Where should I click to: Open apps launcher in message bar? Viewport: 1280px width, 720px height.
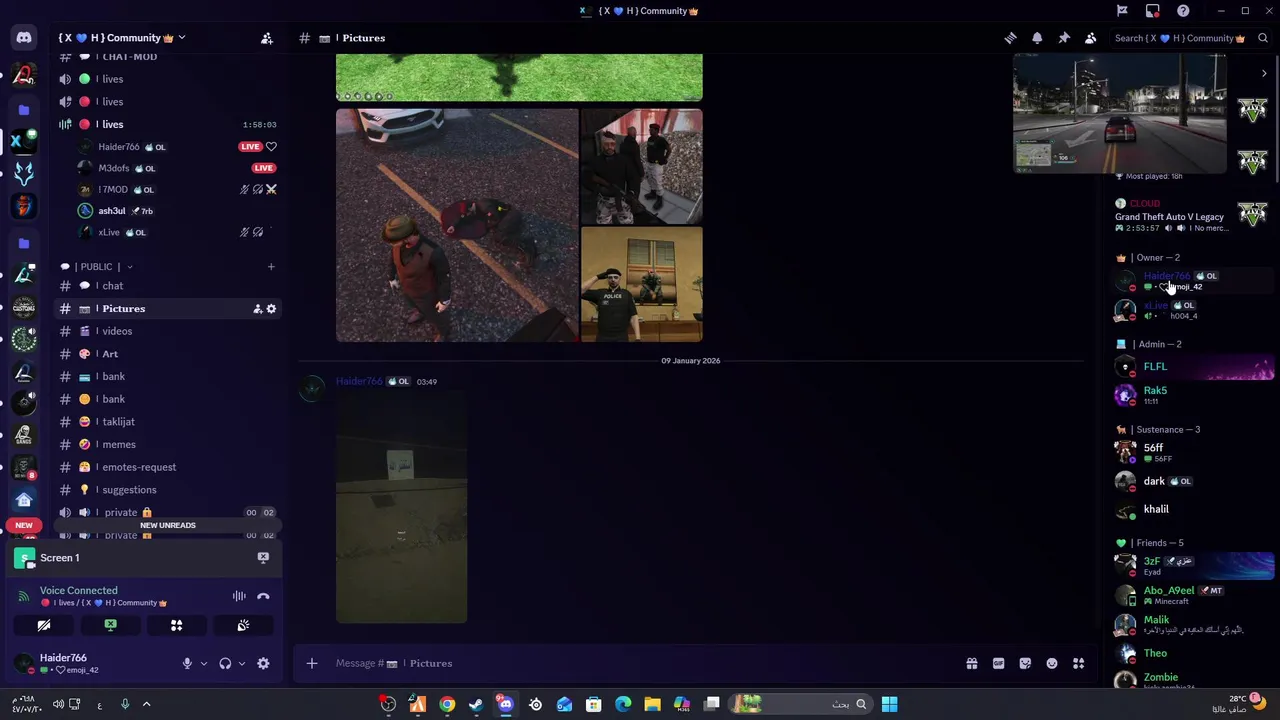pyautogui.click(x=1079, y=663)
